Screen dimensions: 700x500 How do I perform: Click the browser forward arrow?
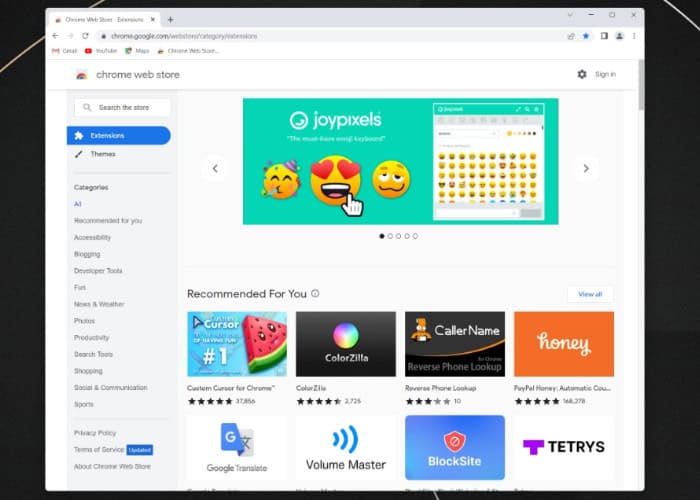[70, 36]
